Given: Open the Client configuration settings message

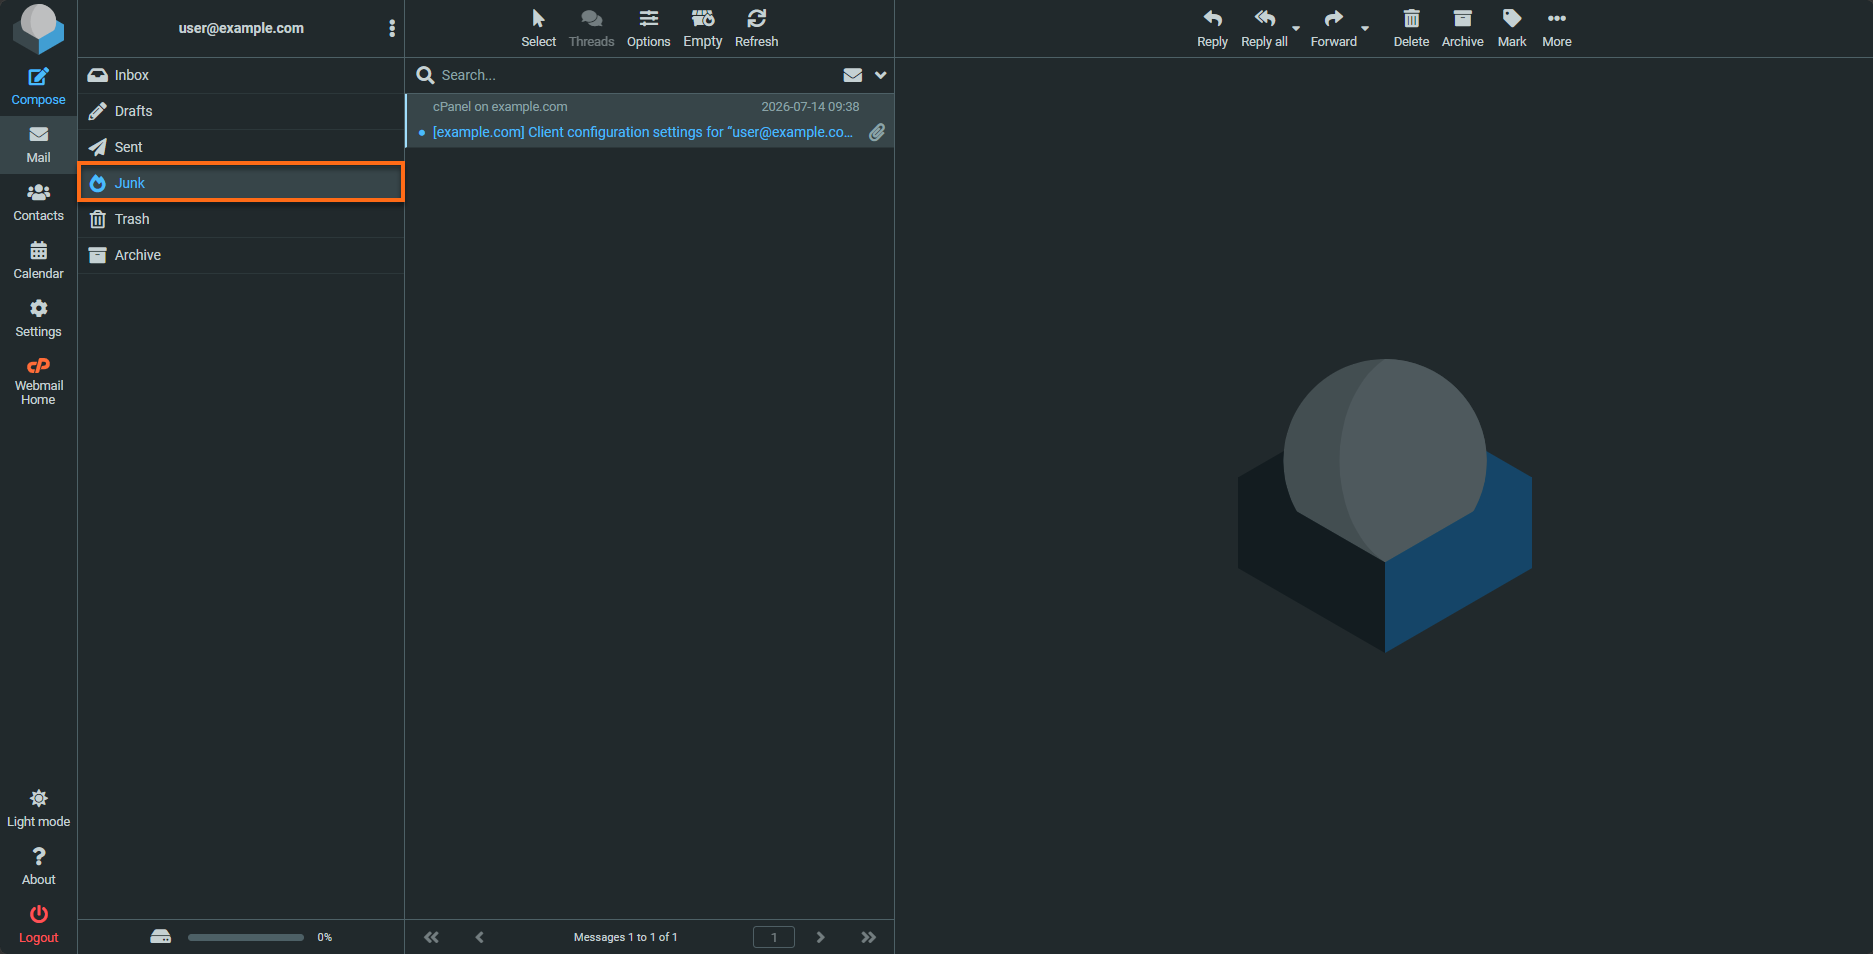Looking at the screenshot, I should coord(642,132).
